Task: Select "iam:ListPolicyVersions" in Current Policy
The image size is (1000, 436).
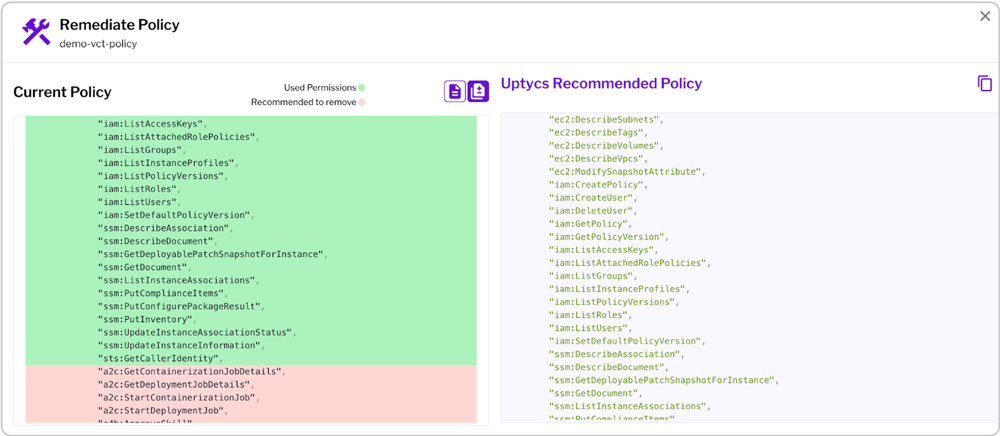Action: point(163,175)
